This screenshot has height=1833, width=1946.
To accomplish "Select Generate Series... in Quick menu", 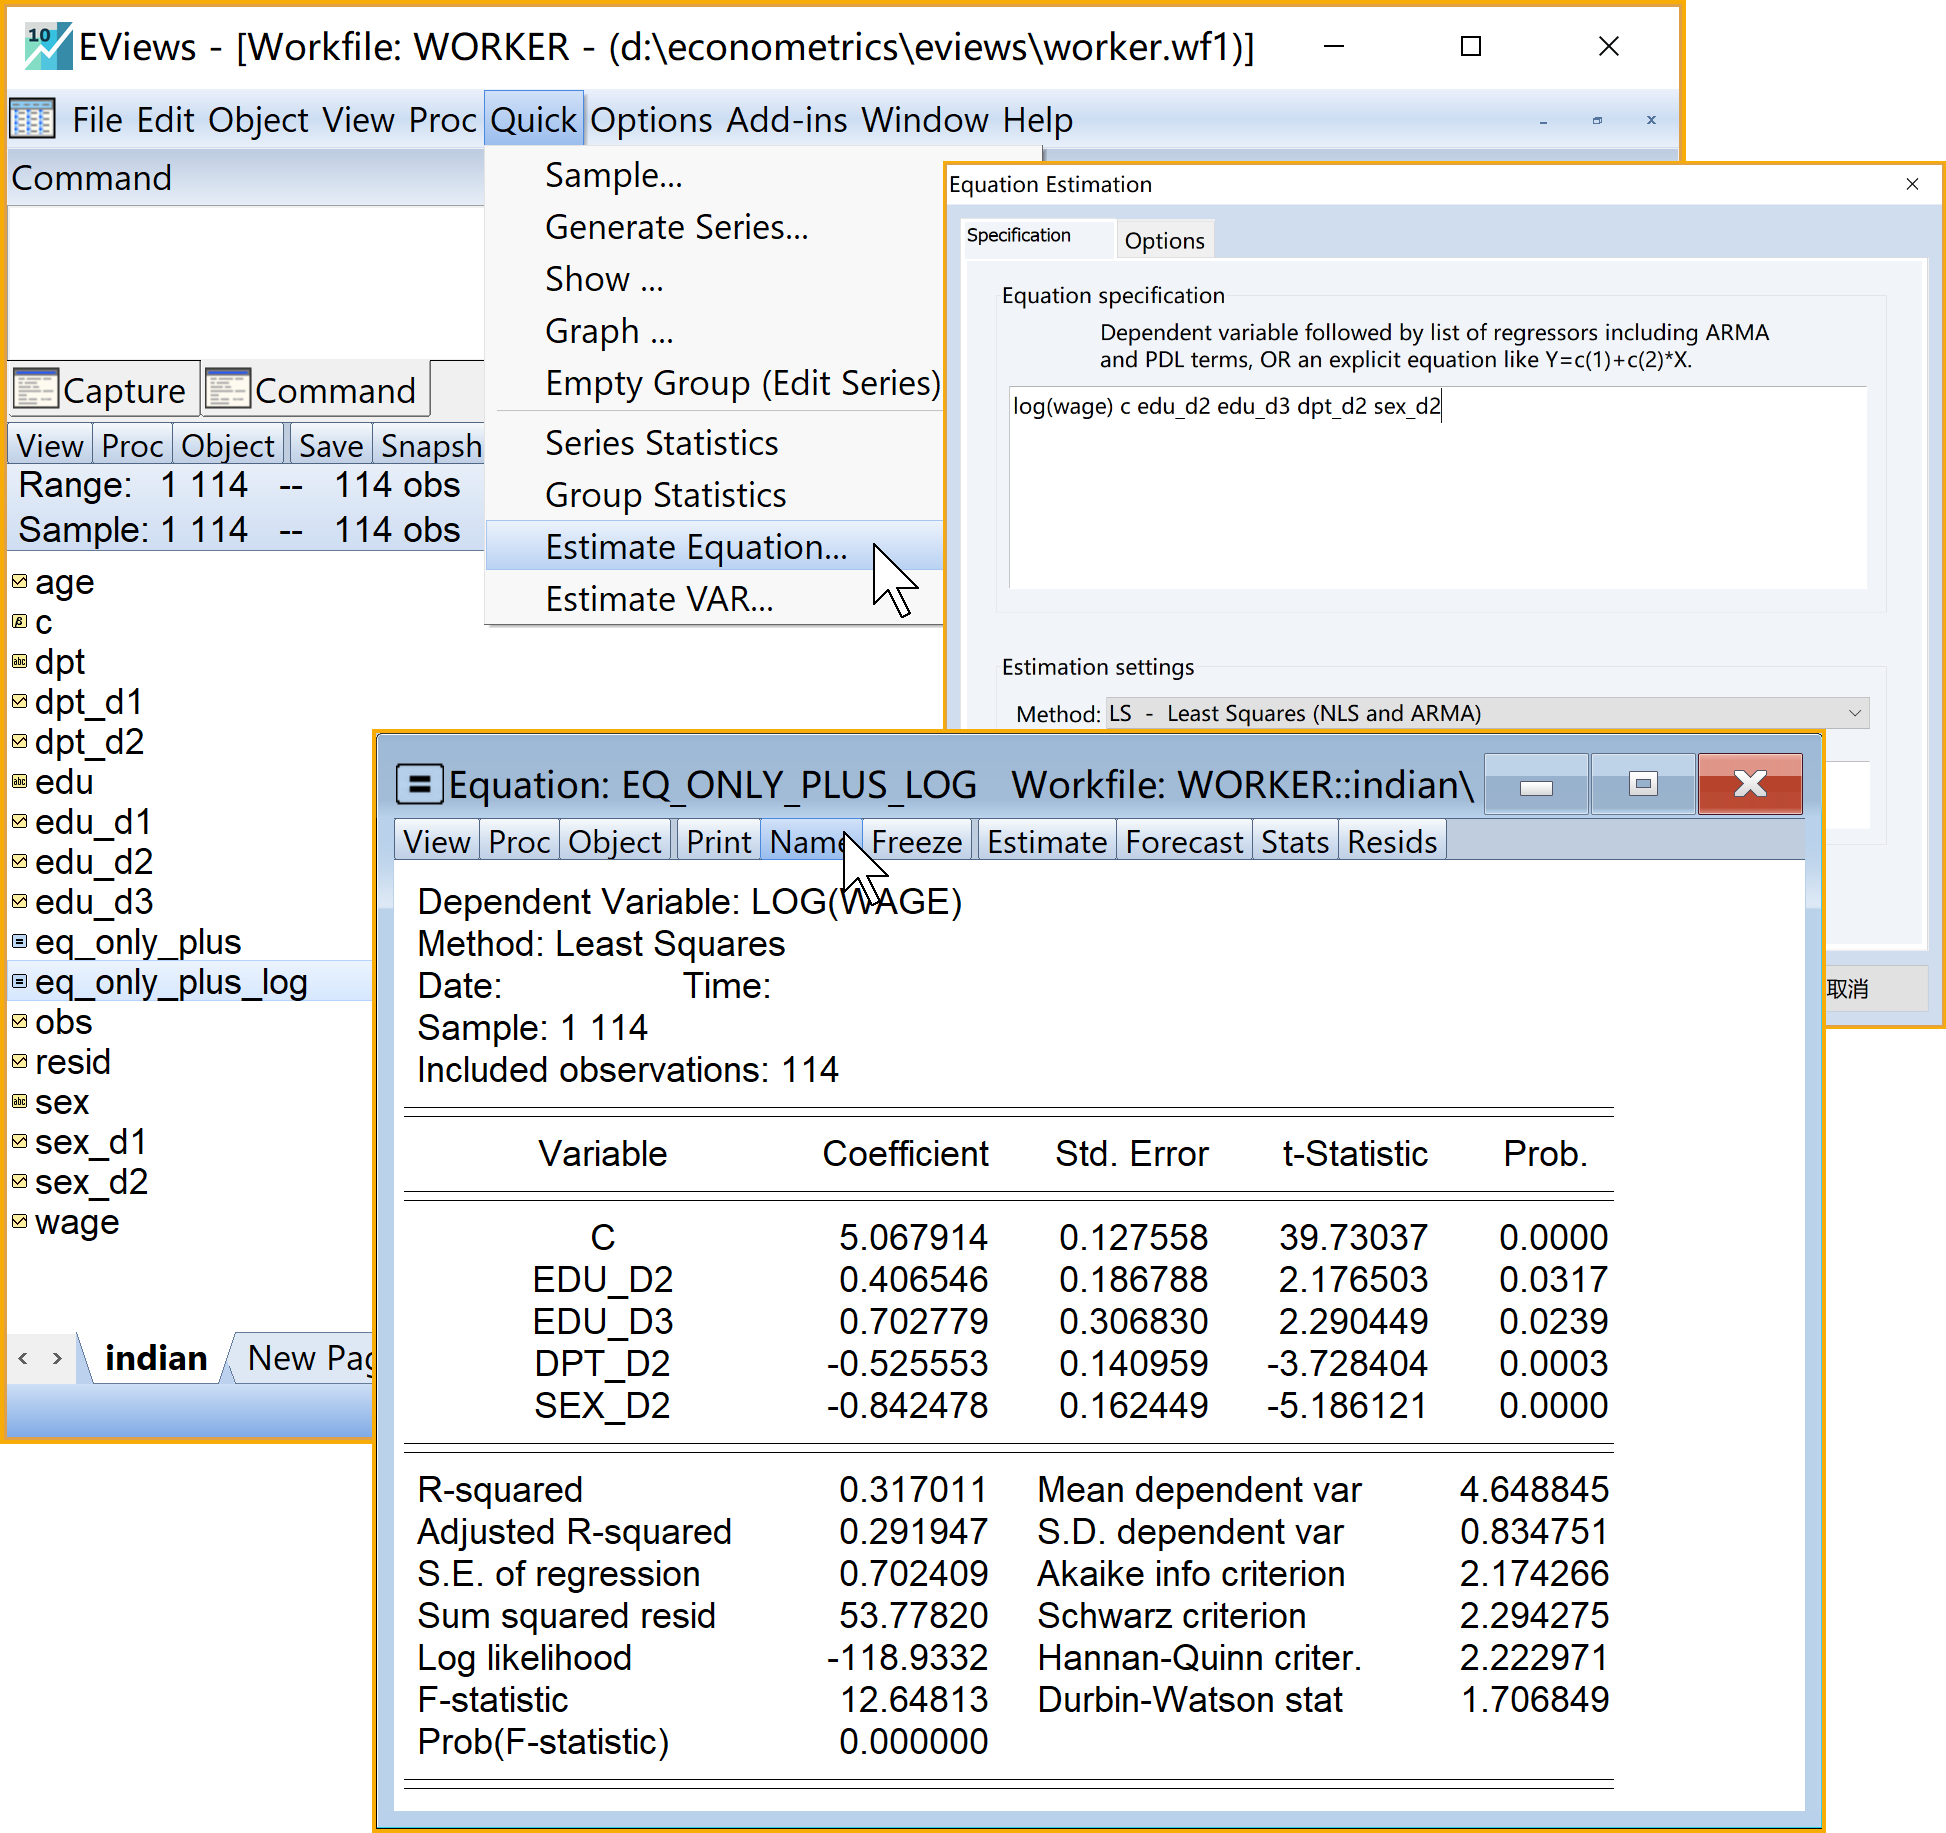I will point(676,227).
